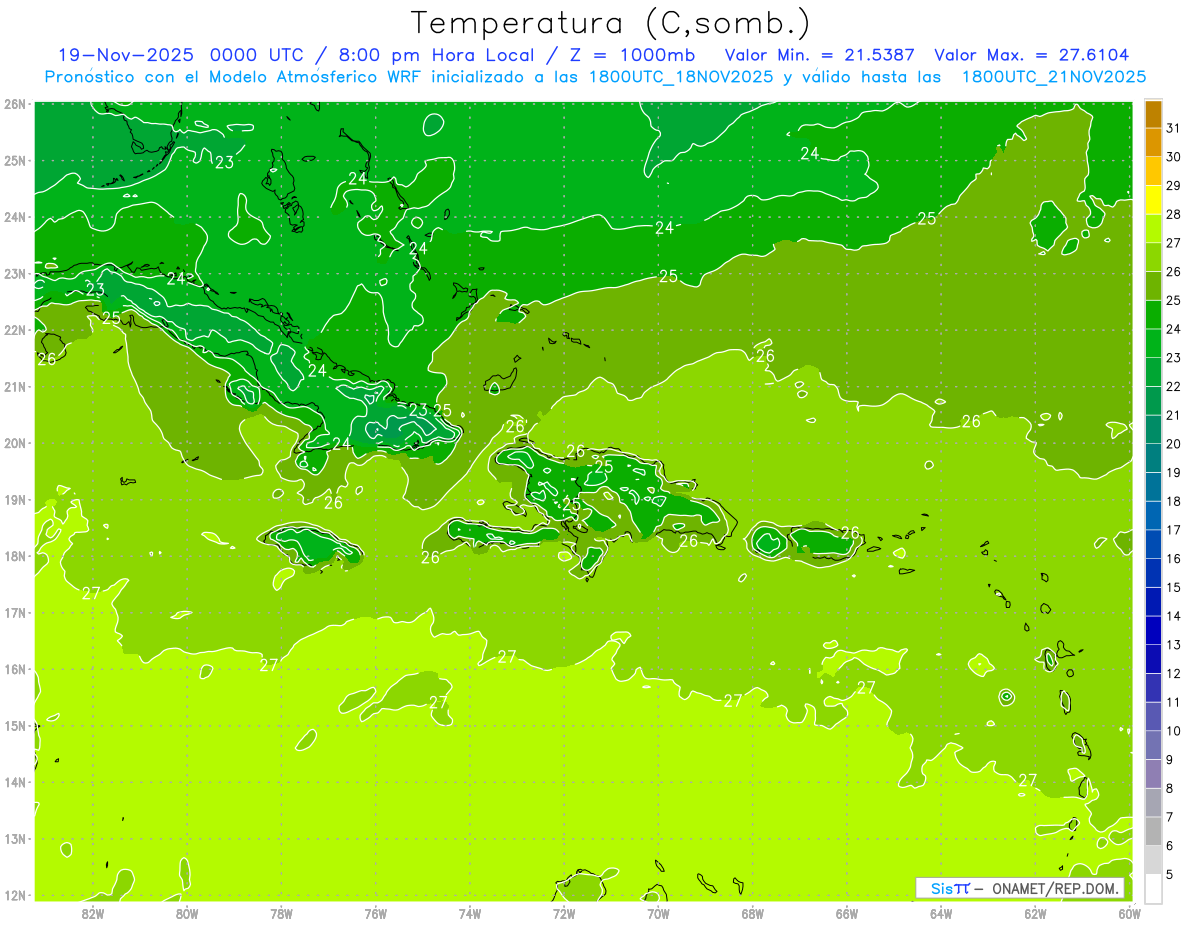The image size is (1200, 927).
Task: Click the 14N latitude axis label
Action: (x=14, y=782)
